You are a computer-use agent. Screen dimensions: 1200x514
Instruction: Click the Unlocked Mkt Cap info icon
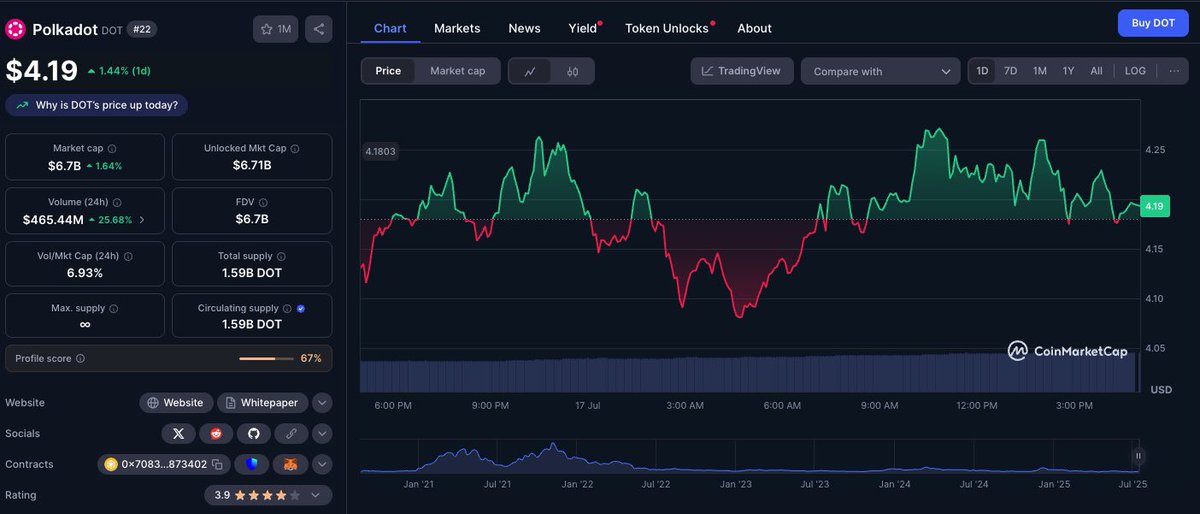295,148
